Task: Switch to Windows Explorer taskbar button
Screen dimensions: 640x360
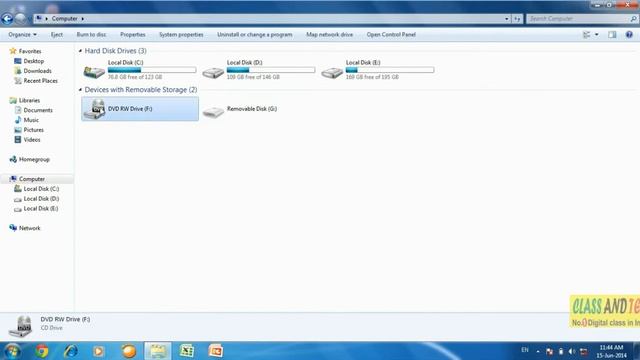Action: click(158, 351)
